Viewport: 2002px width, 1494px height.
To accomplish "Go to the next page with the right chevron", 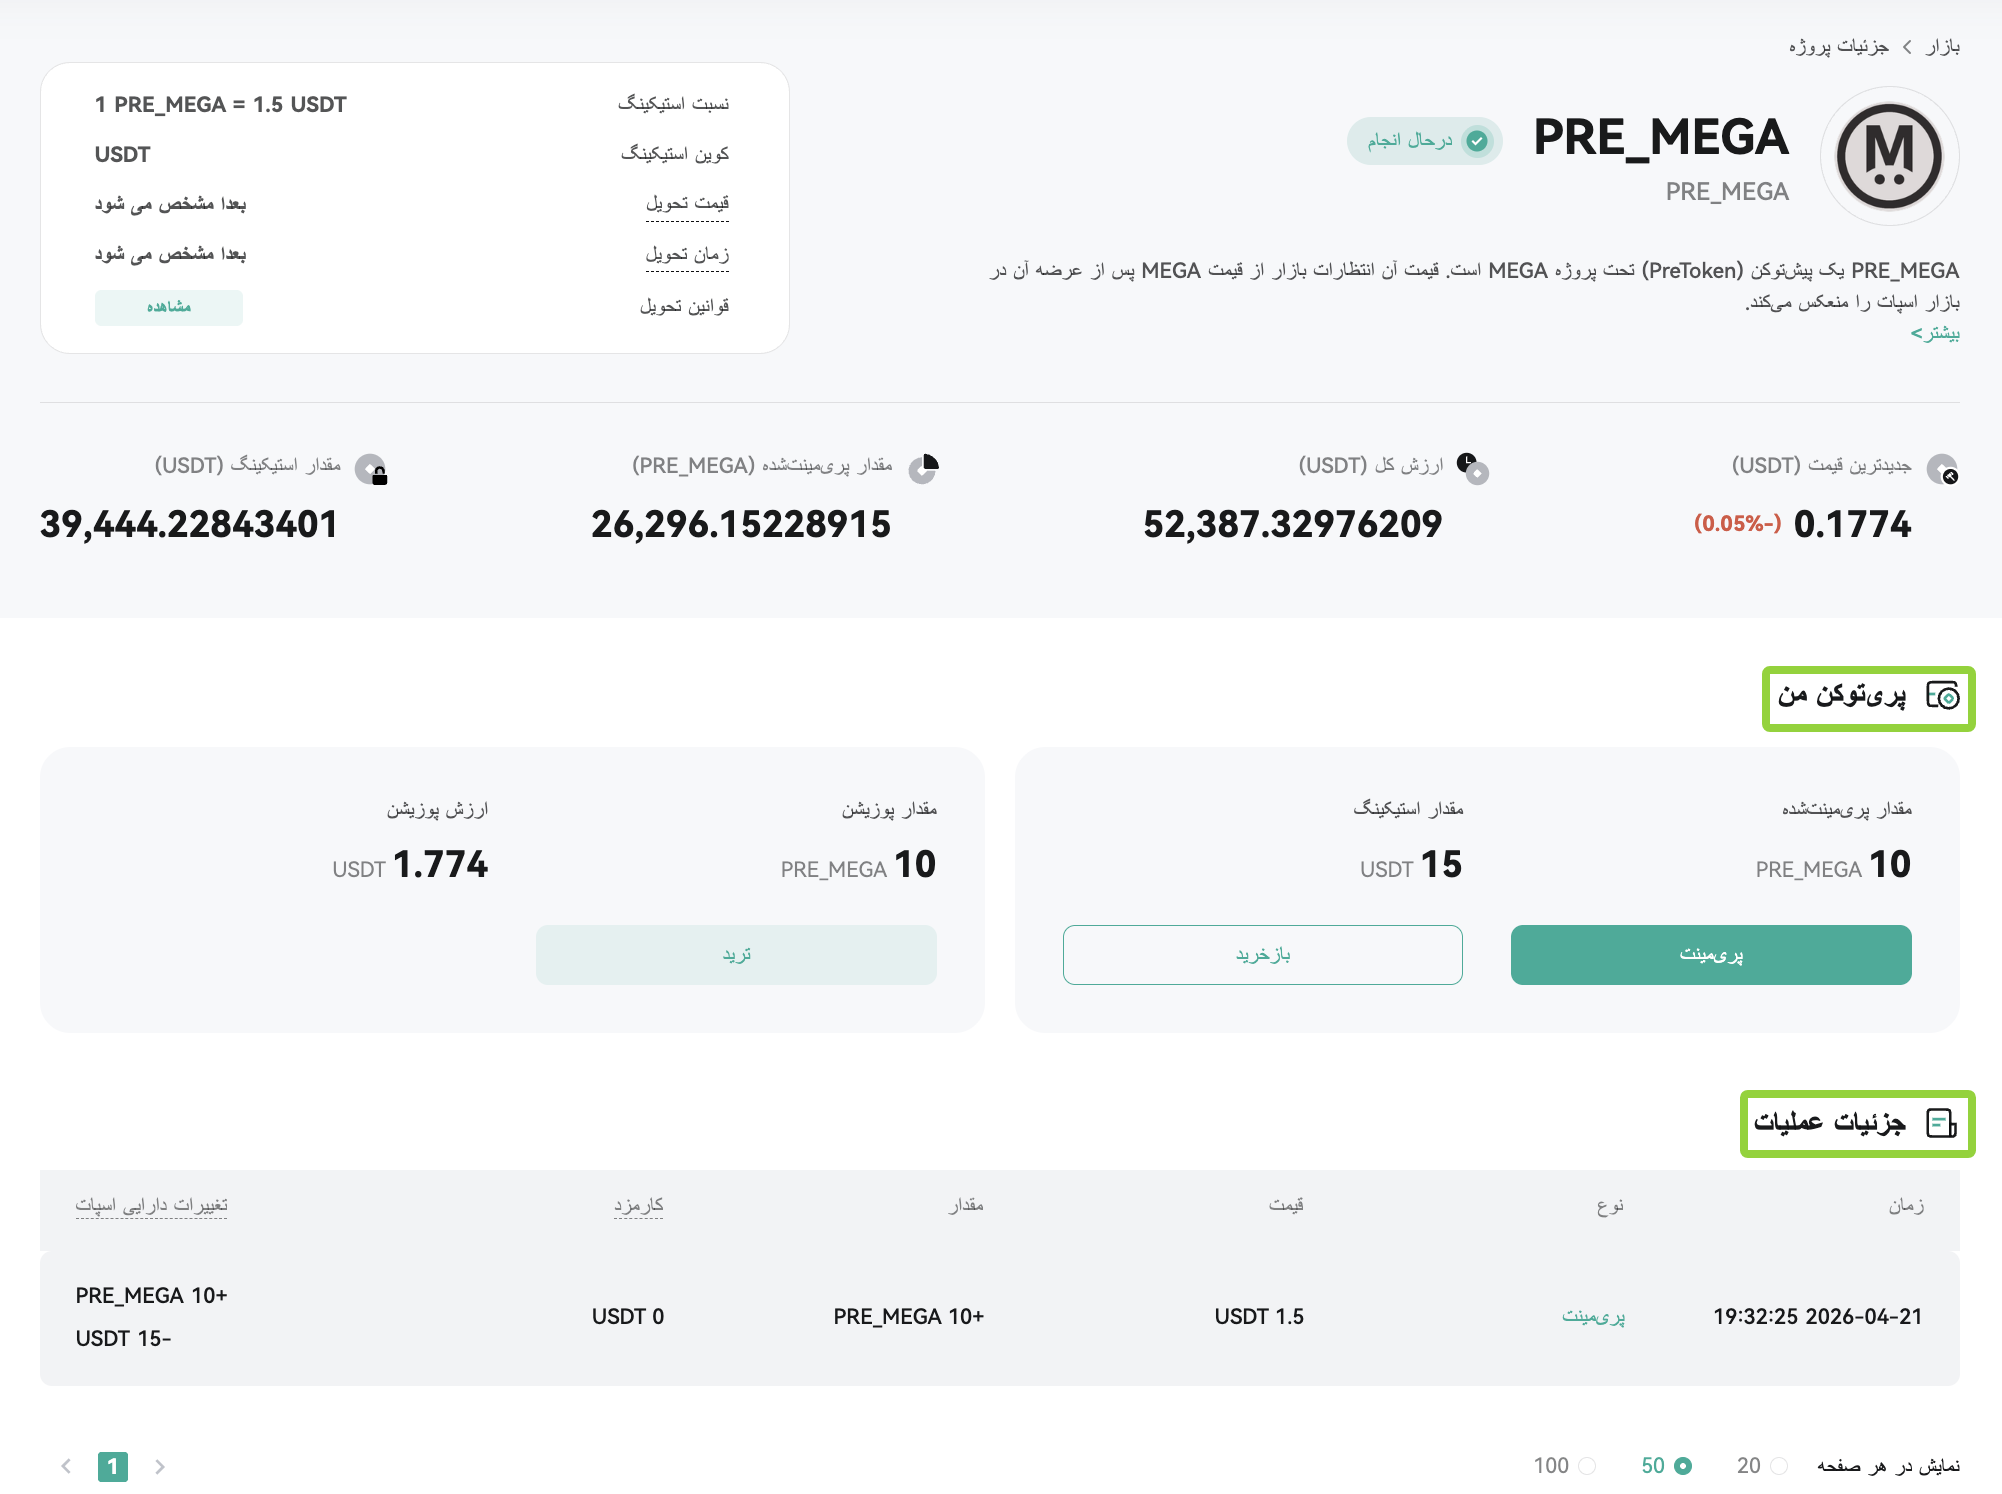I will [x=160, y=1466].
